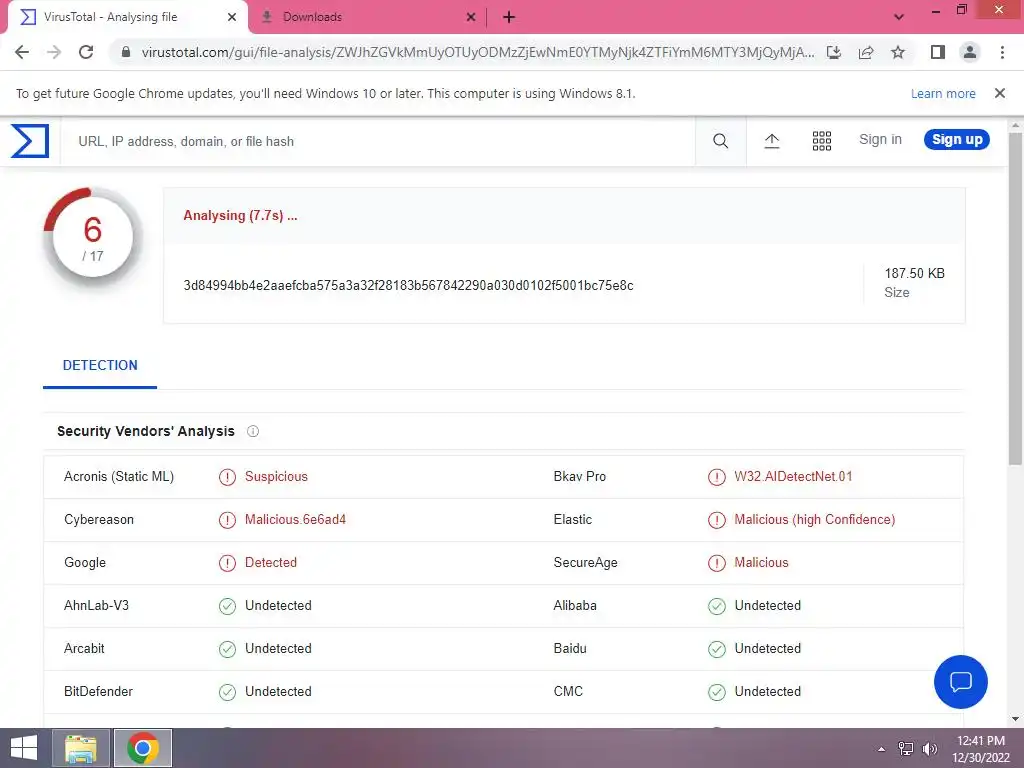Screen dimensions: 1024x768
Task: Click checkmark icon for AhnLab-V3
Action: click(x=227, y=606)
